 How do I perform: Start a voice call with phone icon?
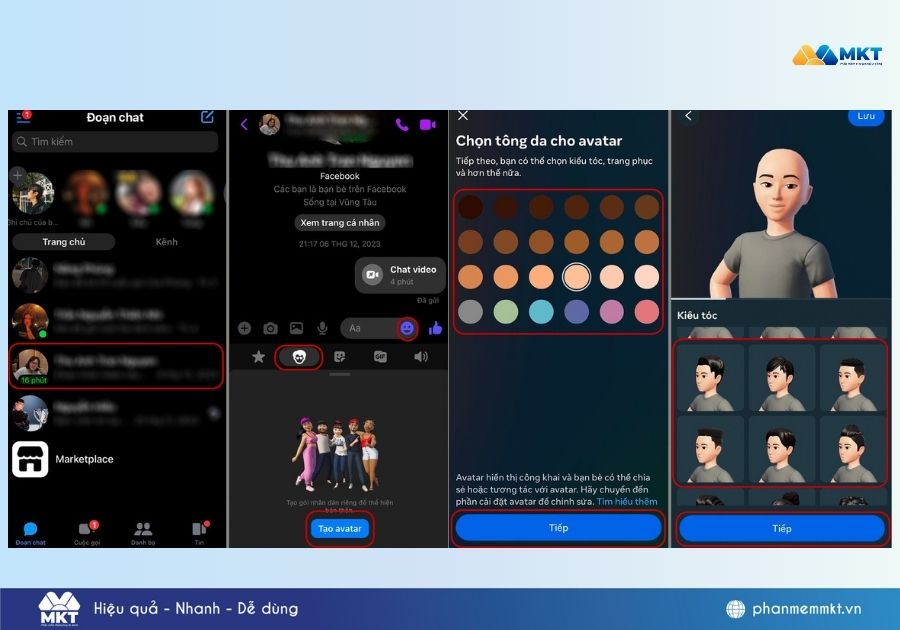402,125
